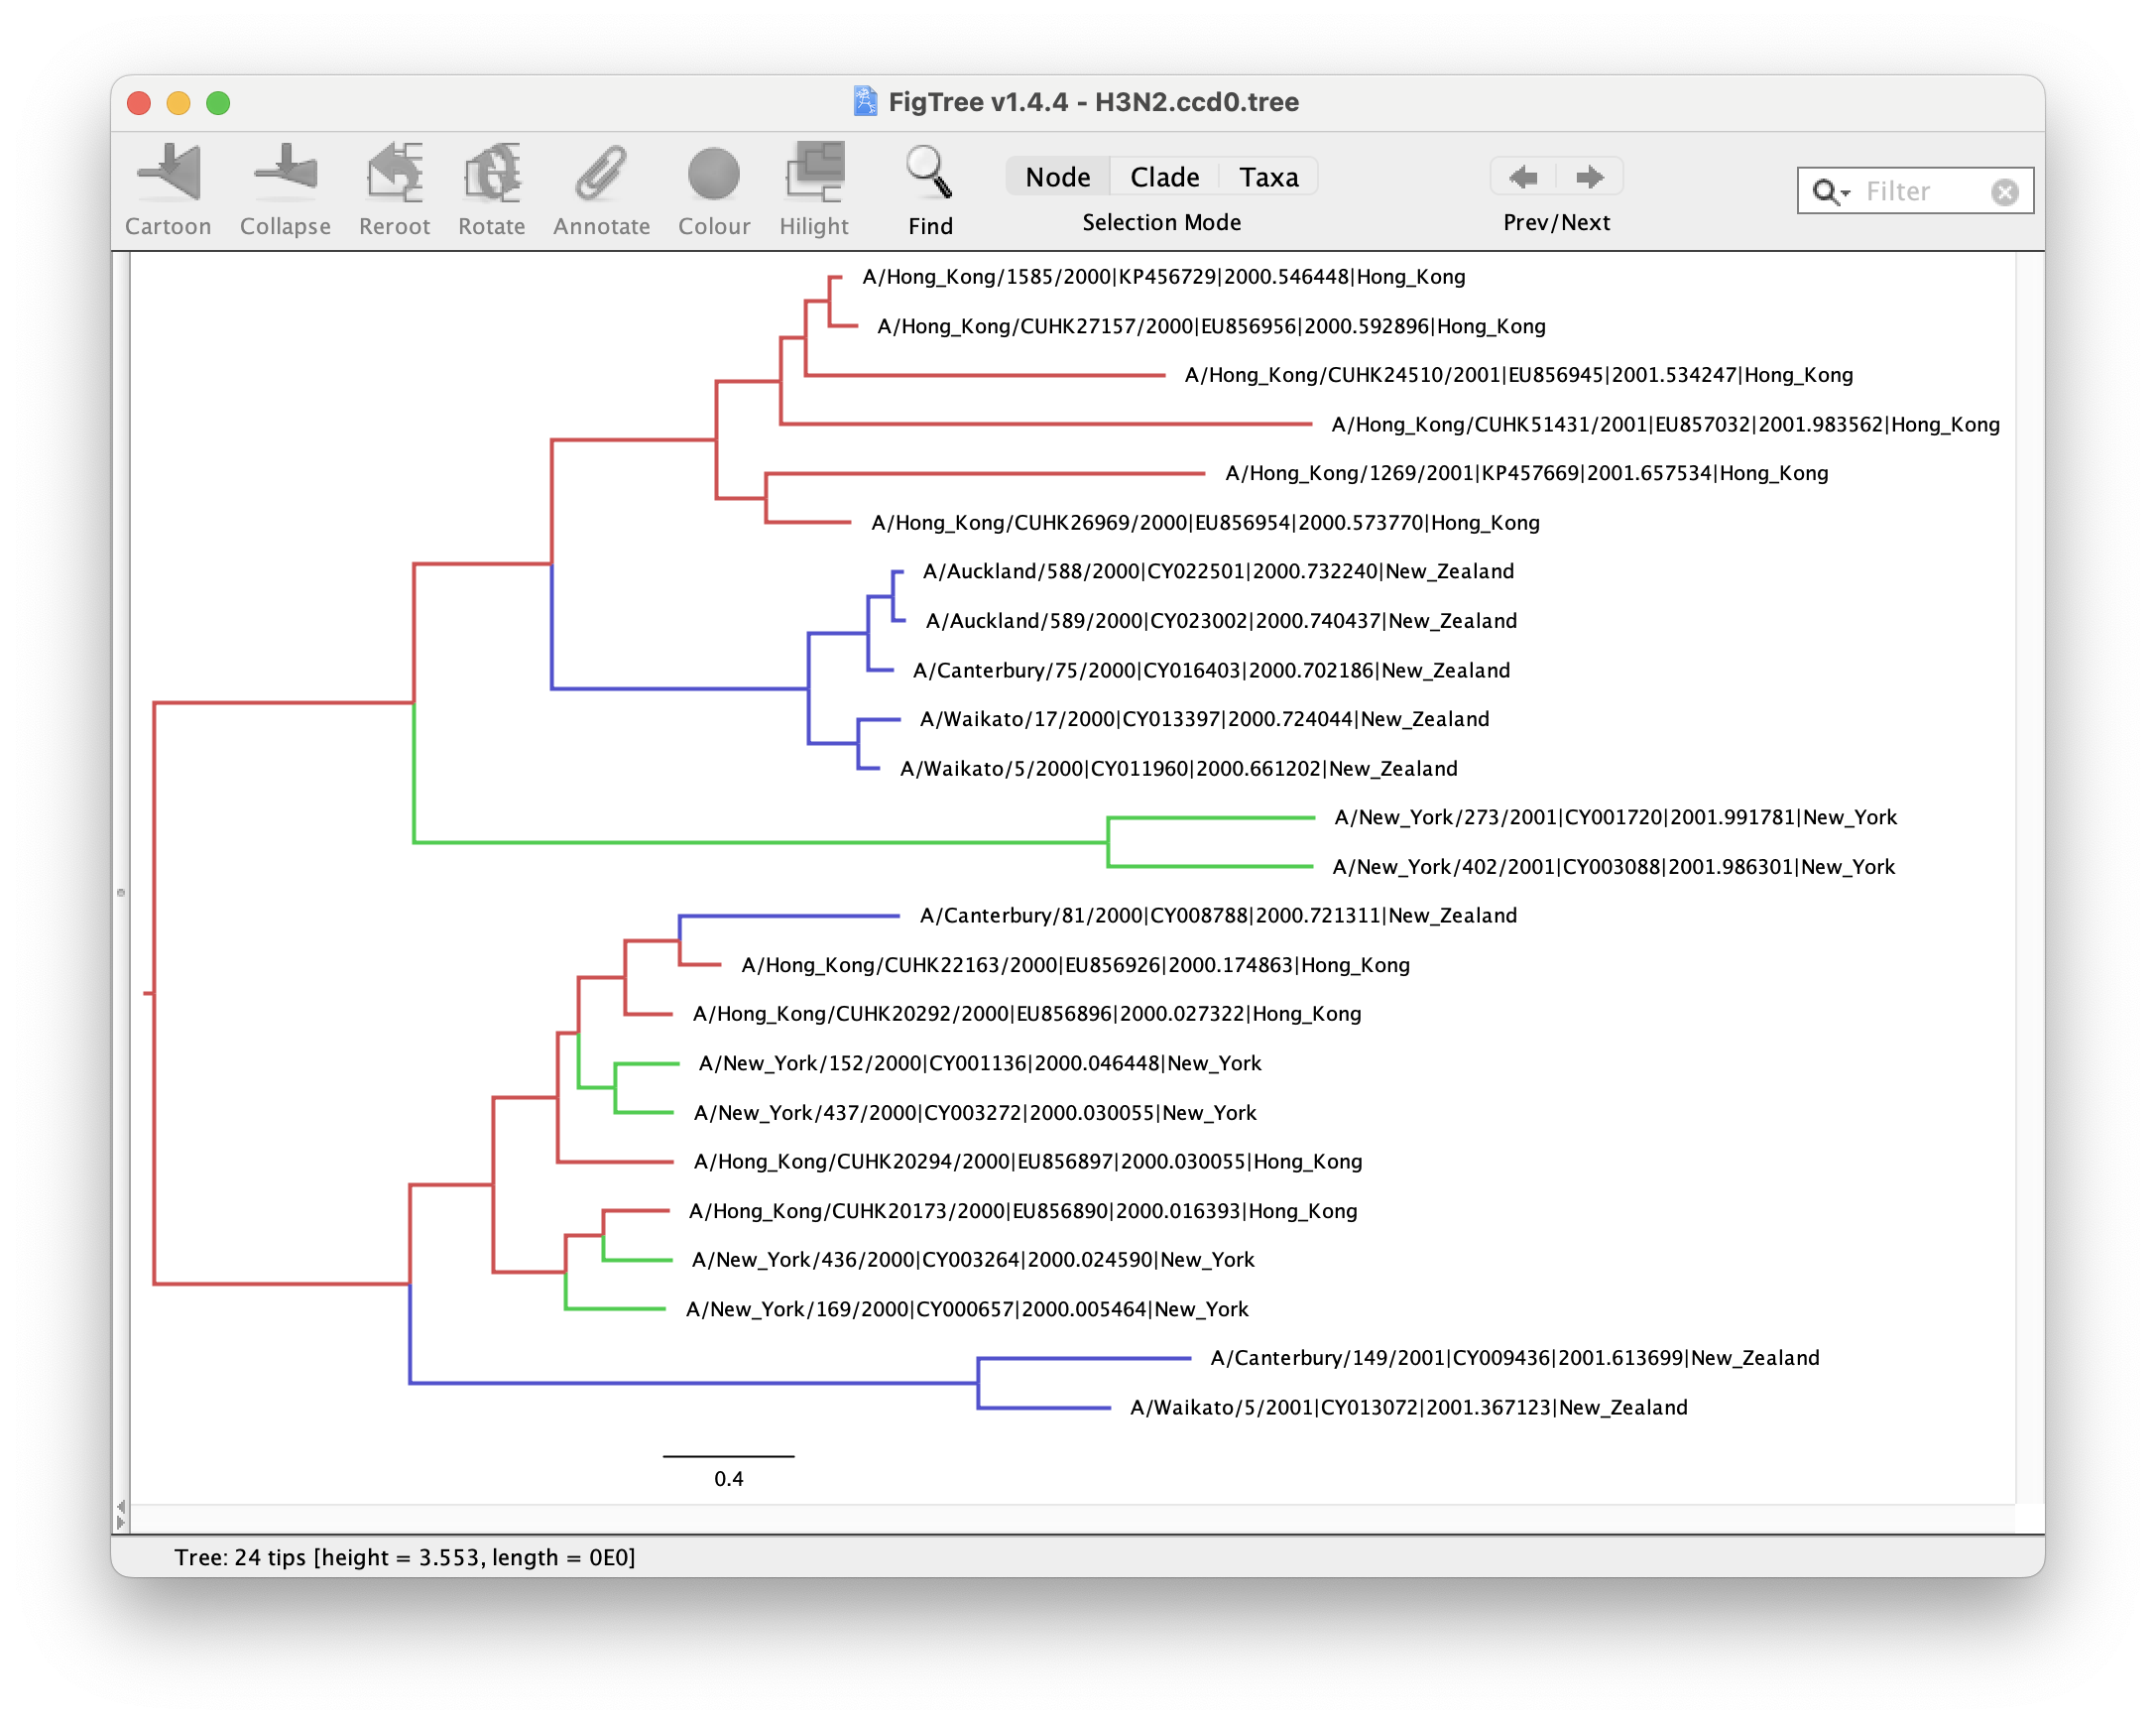Click the Collapse toolbar icon
Viewport: 2156px width, 1724px height.
click(x=285, y=172)
